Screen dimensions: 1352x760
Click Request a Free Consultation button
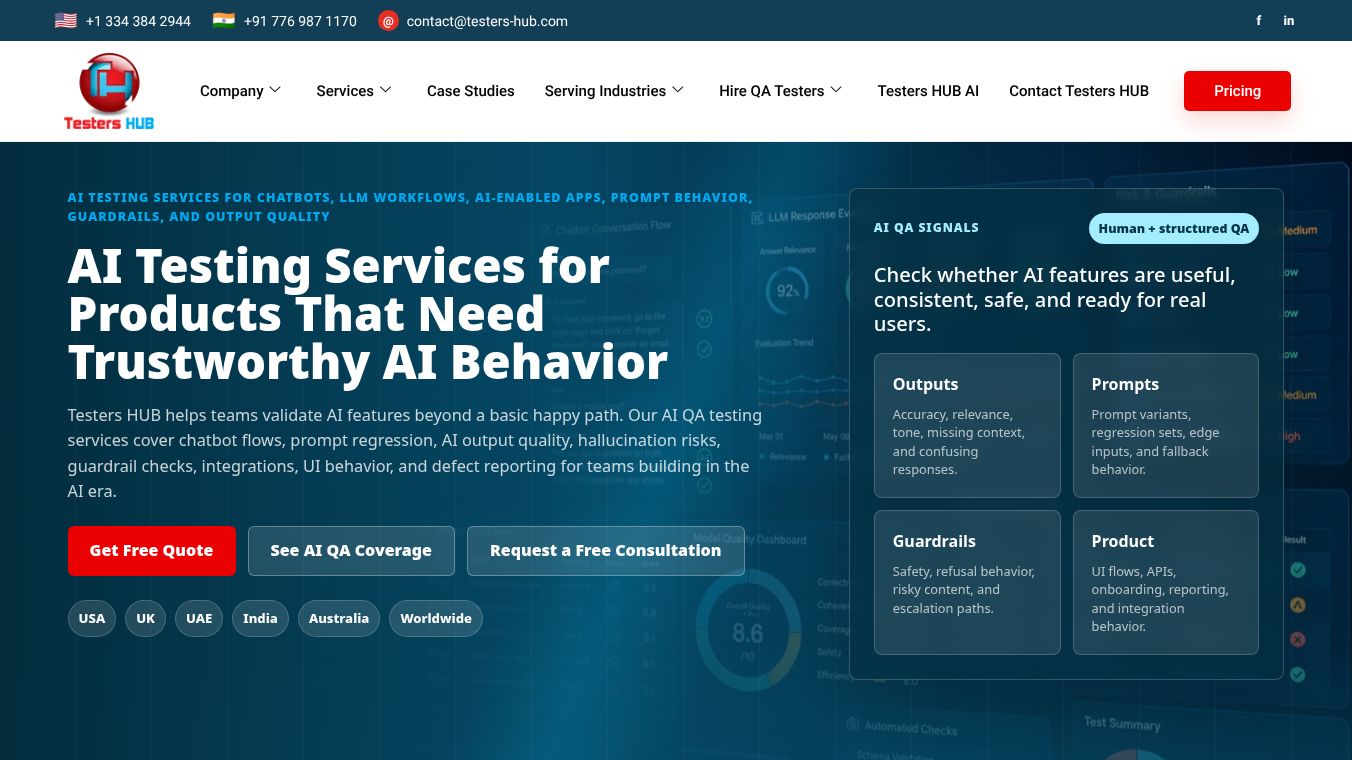606,551
